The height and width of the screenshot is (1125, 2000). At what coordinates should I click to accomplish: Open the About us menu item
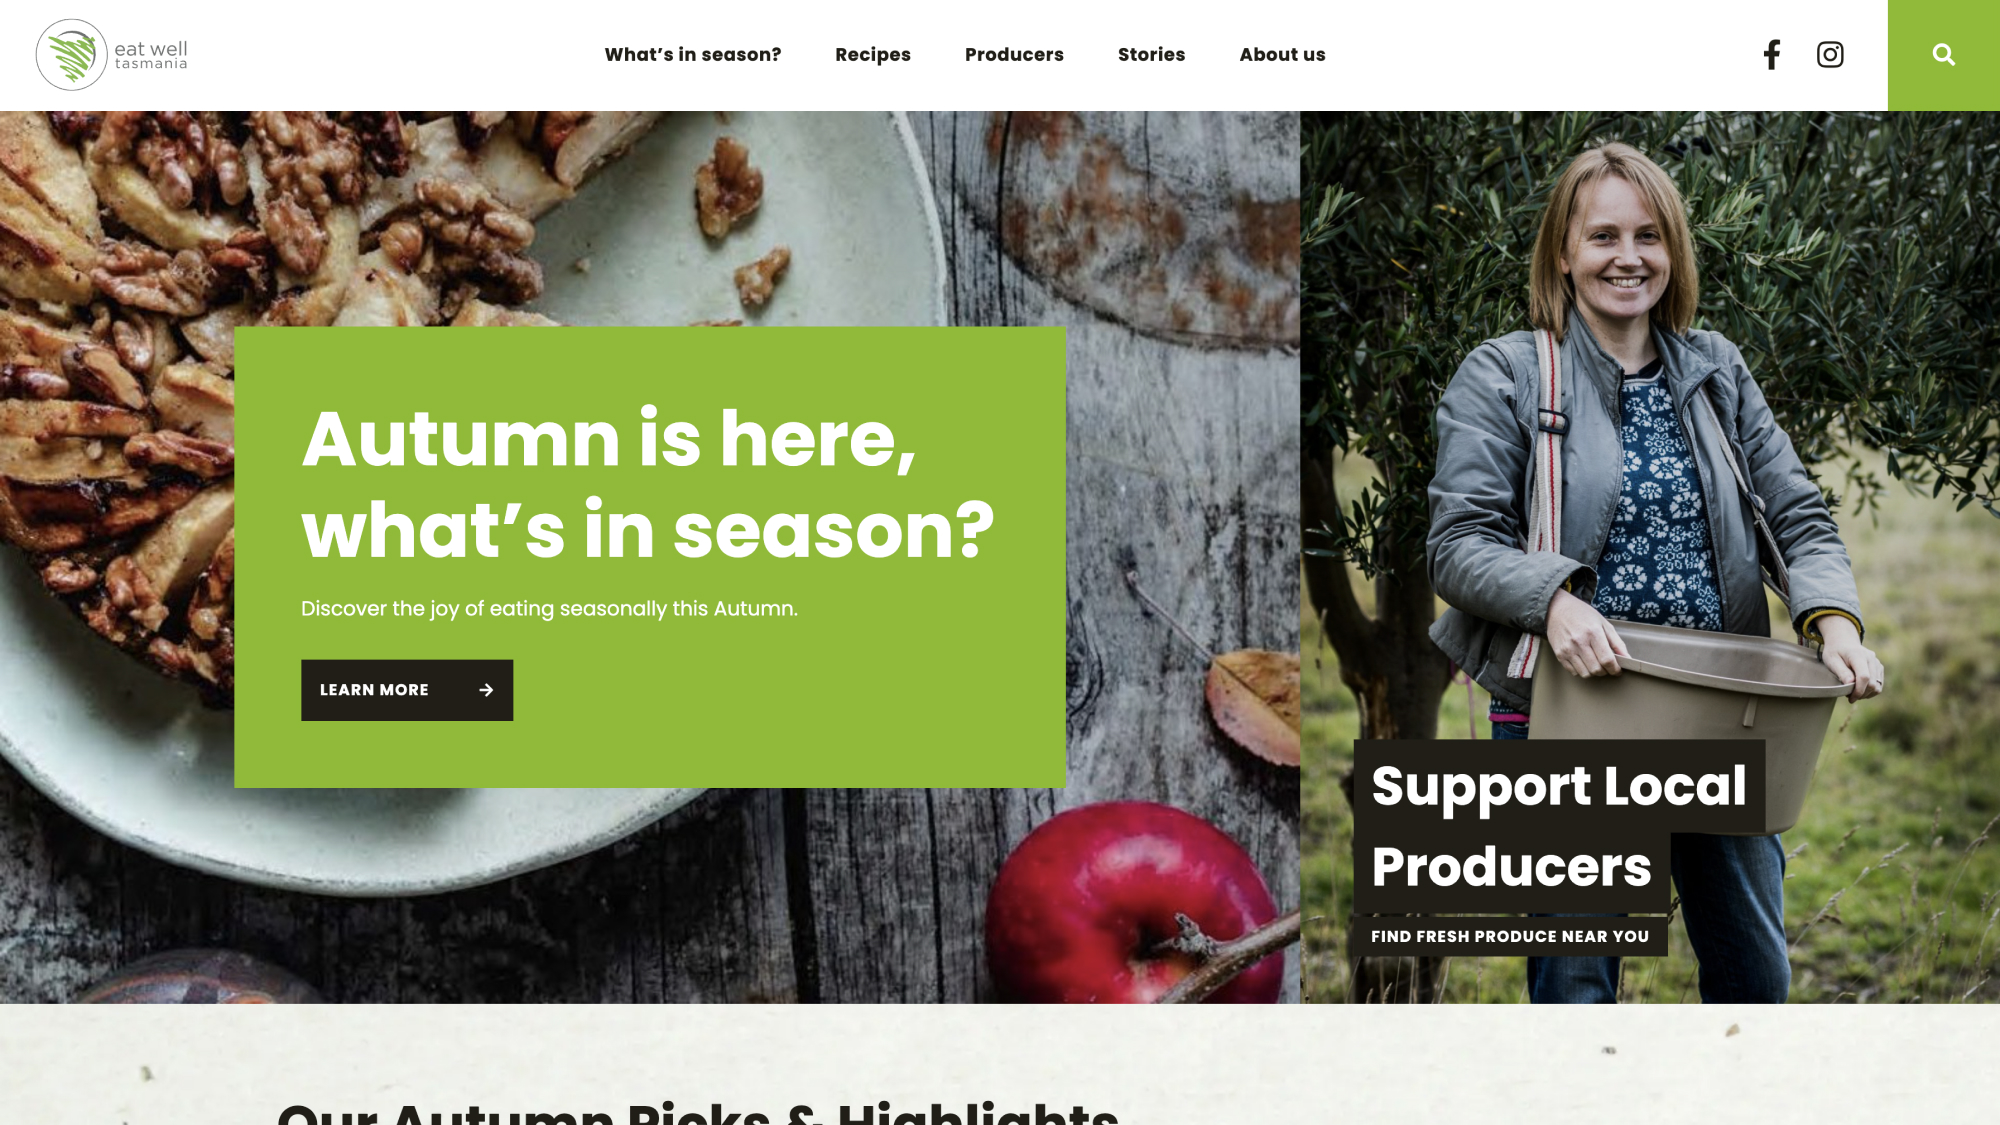[x=1282, y=55]
